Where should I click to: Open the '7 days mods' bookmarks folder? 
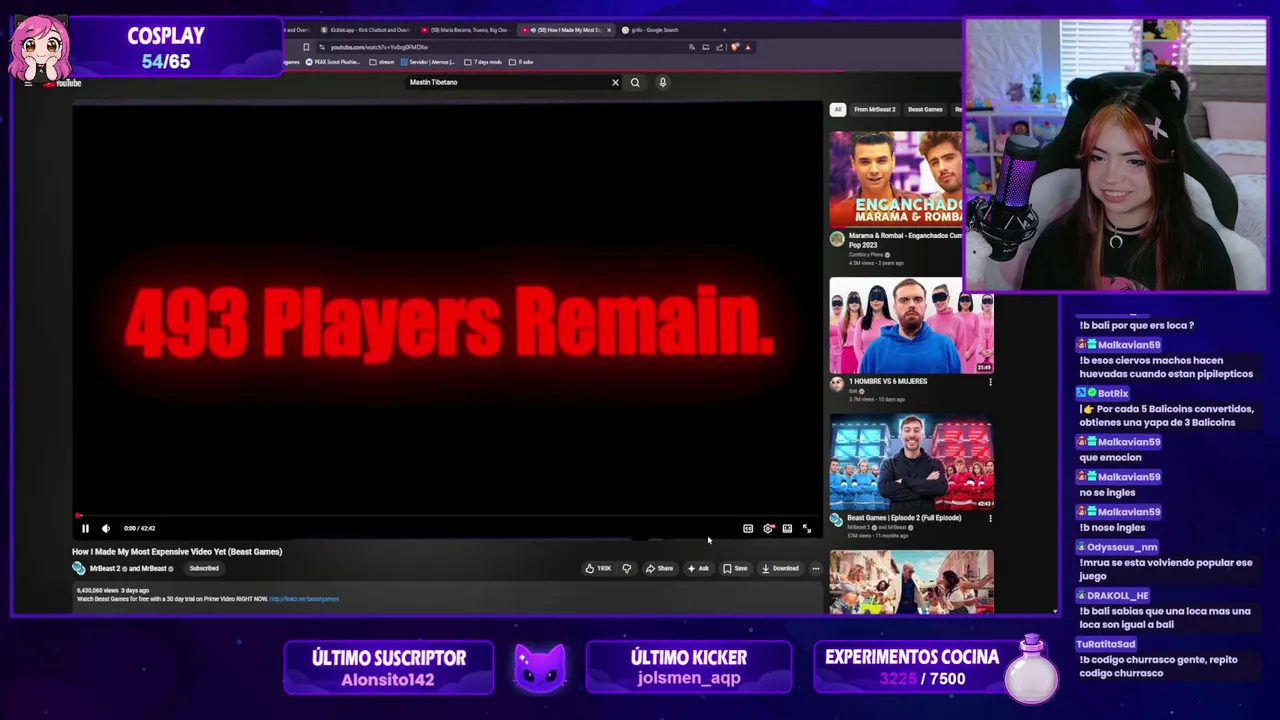point(483,62)
